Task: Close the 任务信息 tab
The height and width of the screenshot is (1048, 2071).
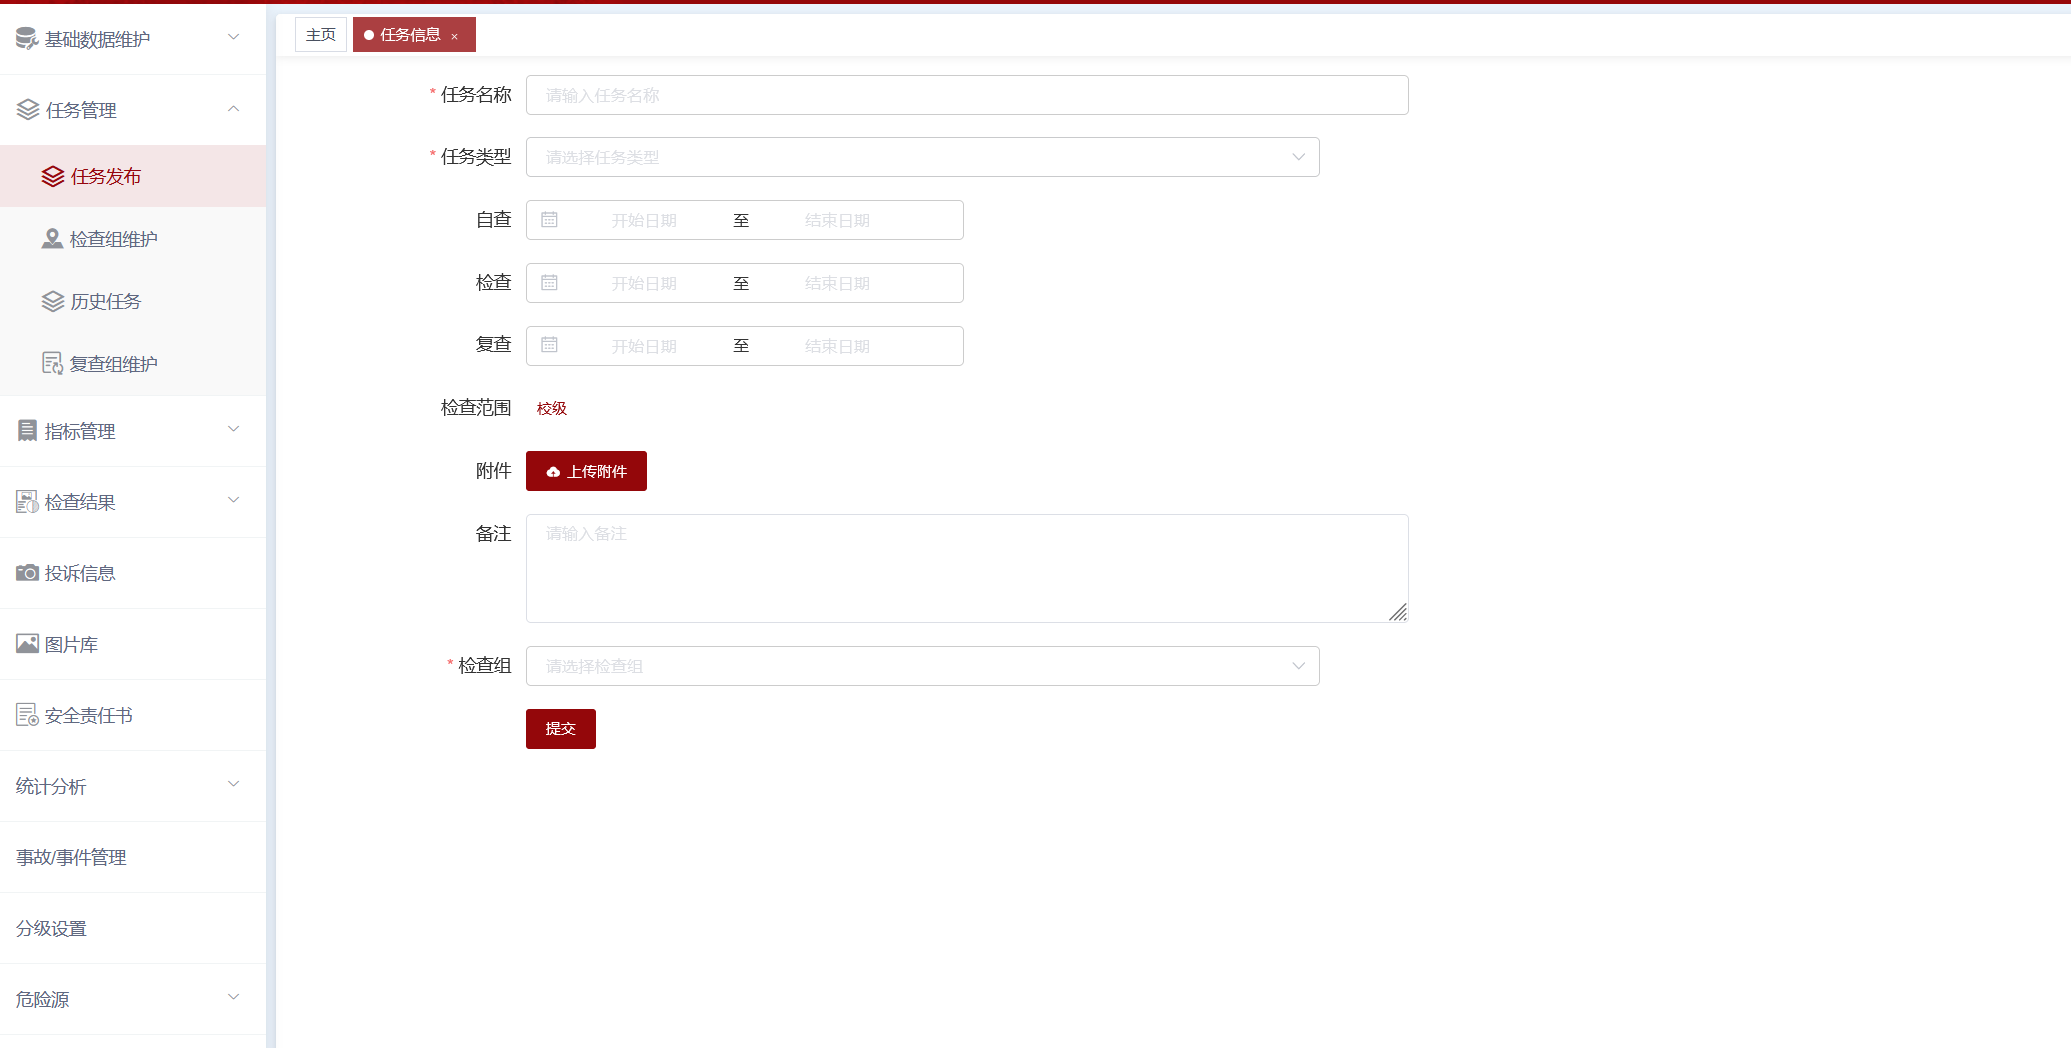Action: pos(454,36)
